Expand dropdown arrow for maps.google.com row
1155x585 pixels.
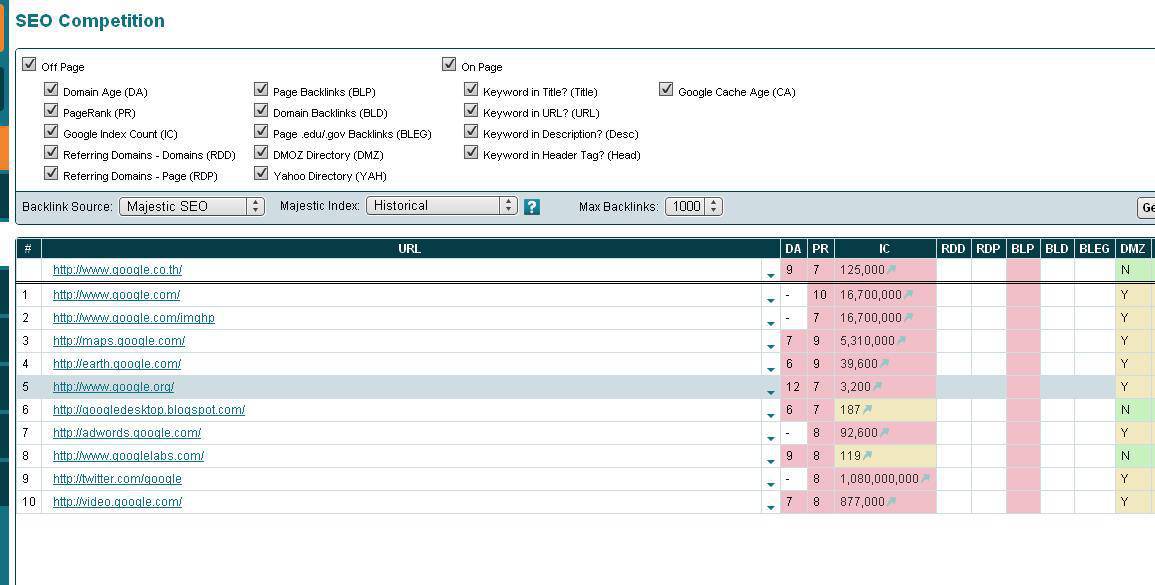[770, 346]
